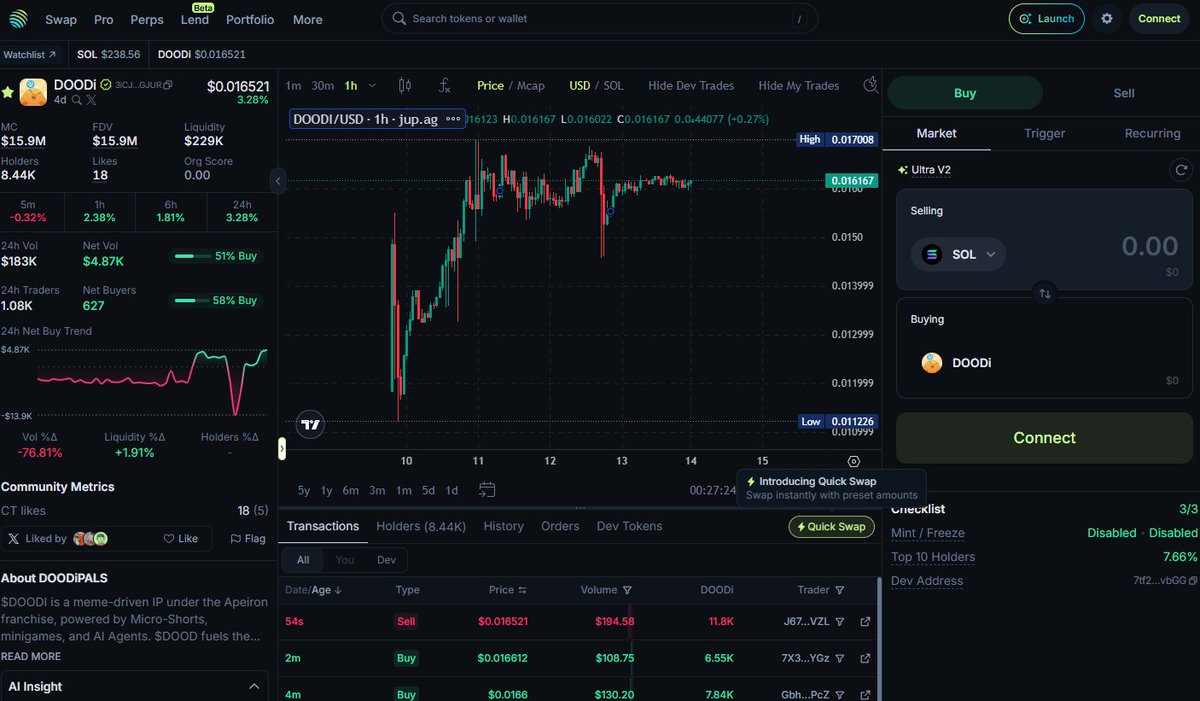
Task: Select the 30m chart interval
Action: click(322, 86)
